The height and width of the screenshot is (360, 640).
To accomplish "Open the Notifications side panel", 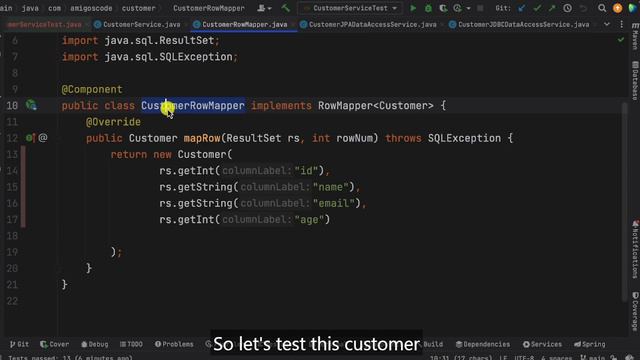I will [635, 249].
